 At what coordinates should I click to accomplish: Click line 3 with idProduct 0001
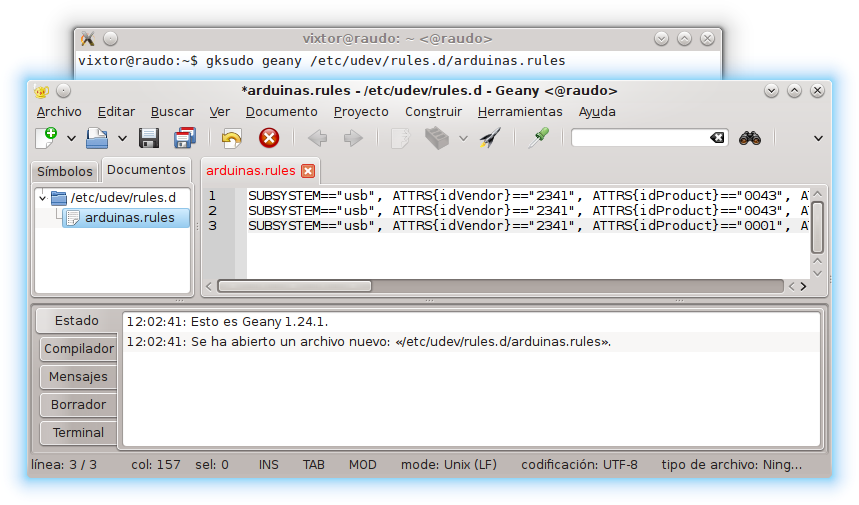pos(528,225)
